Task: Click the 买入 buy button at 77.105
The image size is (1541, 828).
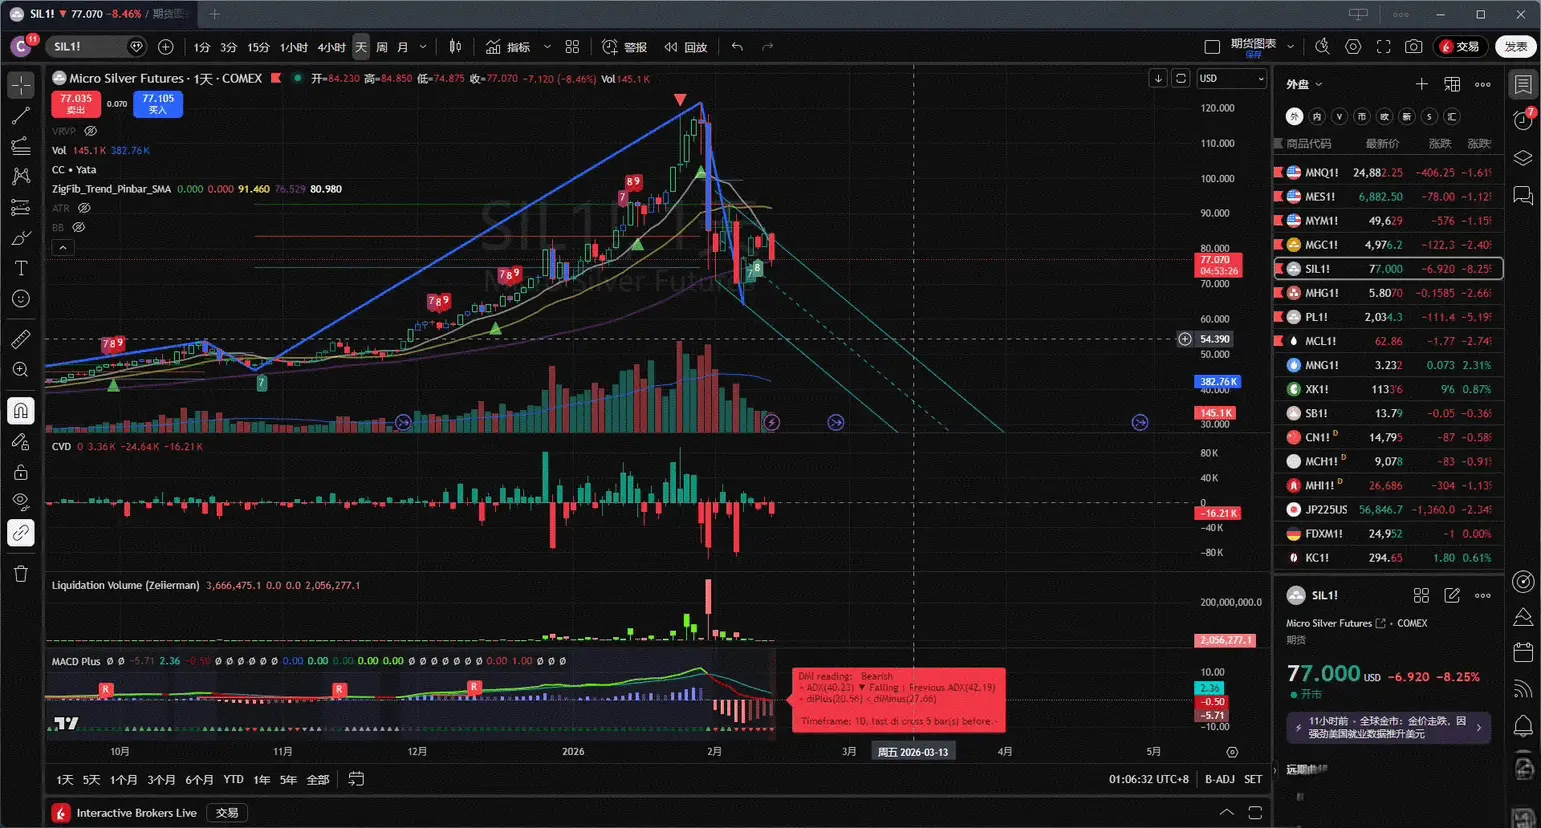Action: [158, 104]
